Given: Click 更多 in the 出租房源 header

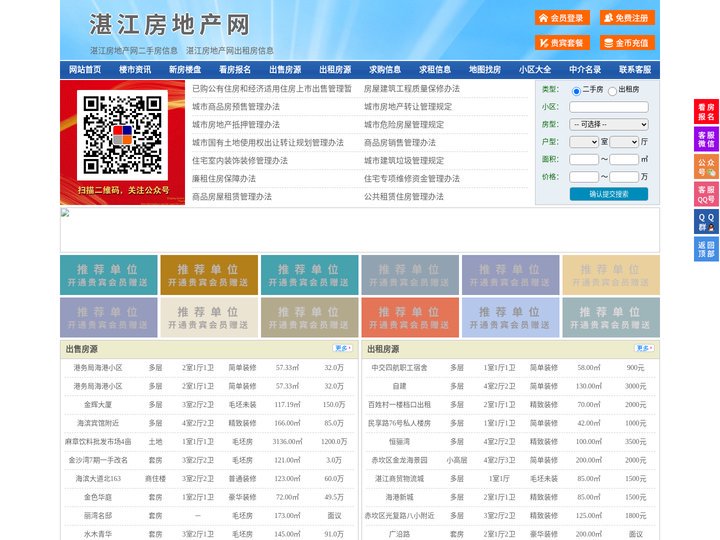Looking at the screenshot, I should click(644, 349).
